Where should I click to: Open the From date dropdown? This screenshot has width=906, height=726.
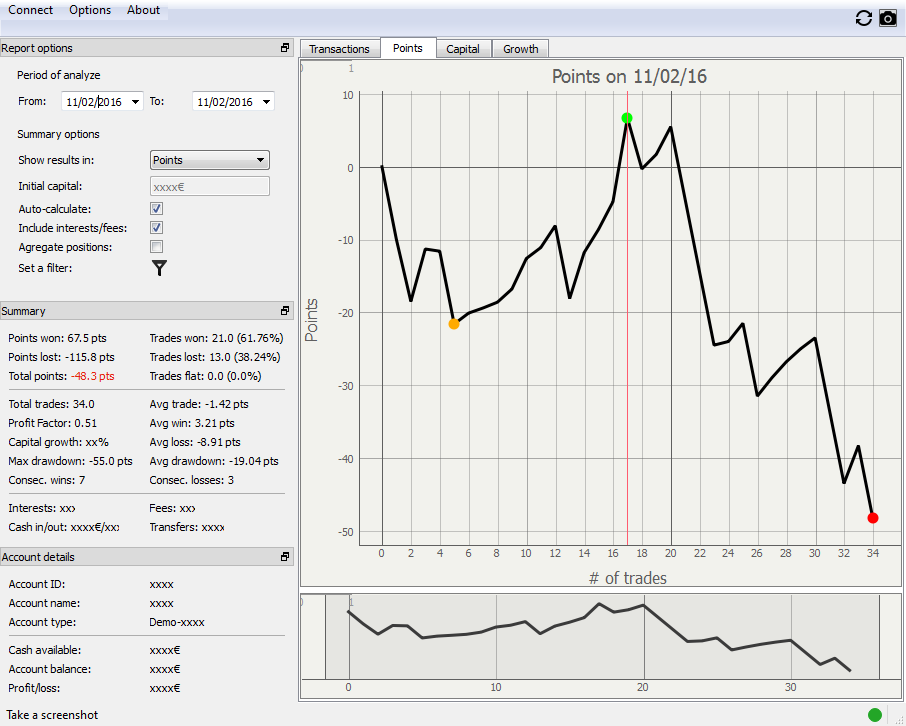135,102
